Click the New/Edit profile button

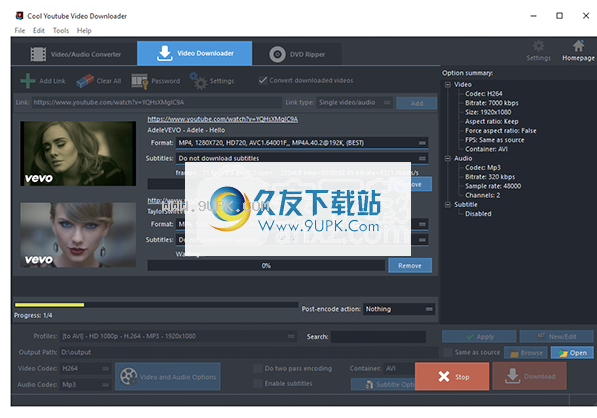[x=557, y=337]
